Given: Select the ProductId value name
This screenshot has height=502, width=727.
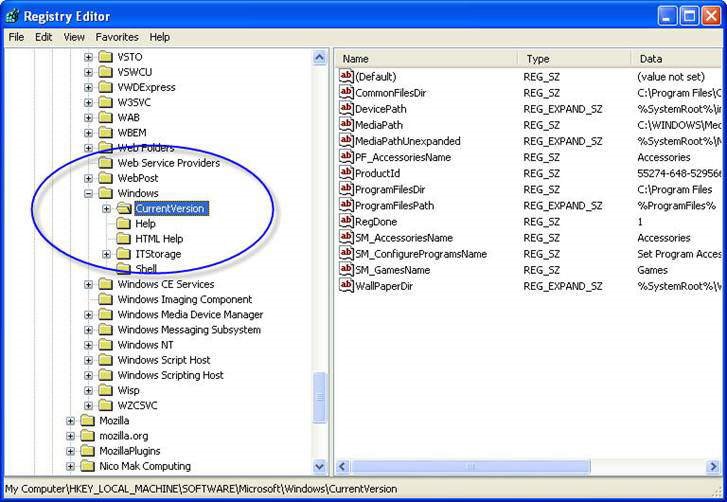Looking at the screenshot, I should (x=377, y=173).
